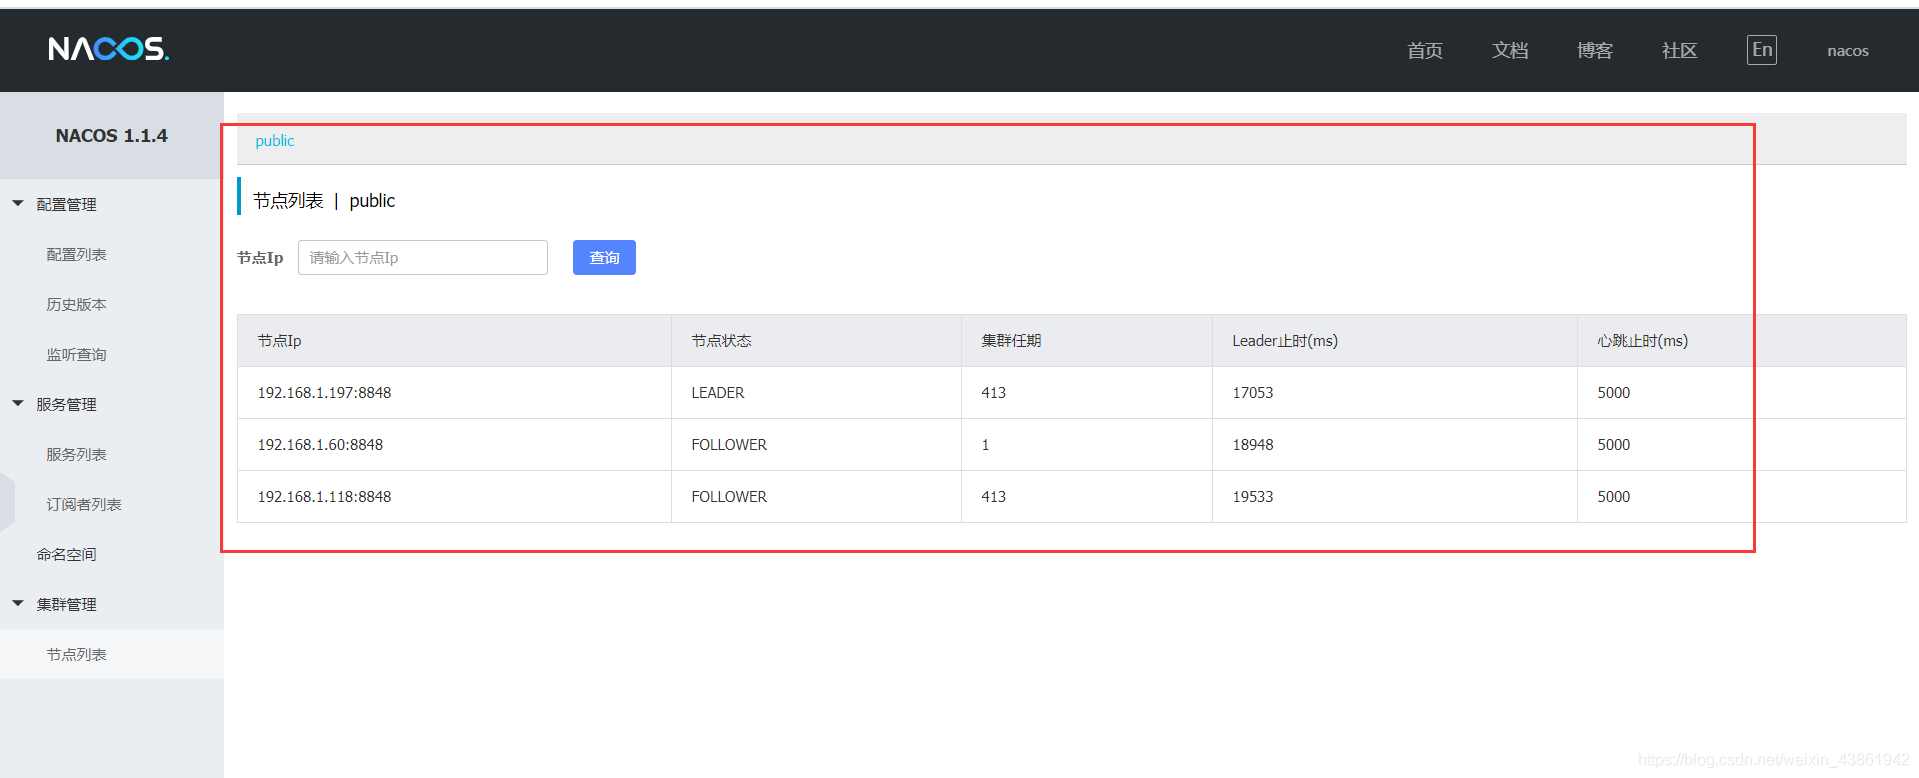Click the 查询 button
This screenshot has width=1919, height=778.
[x=604, y=258]
